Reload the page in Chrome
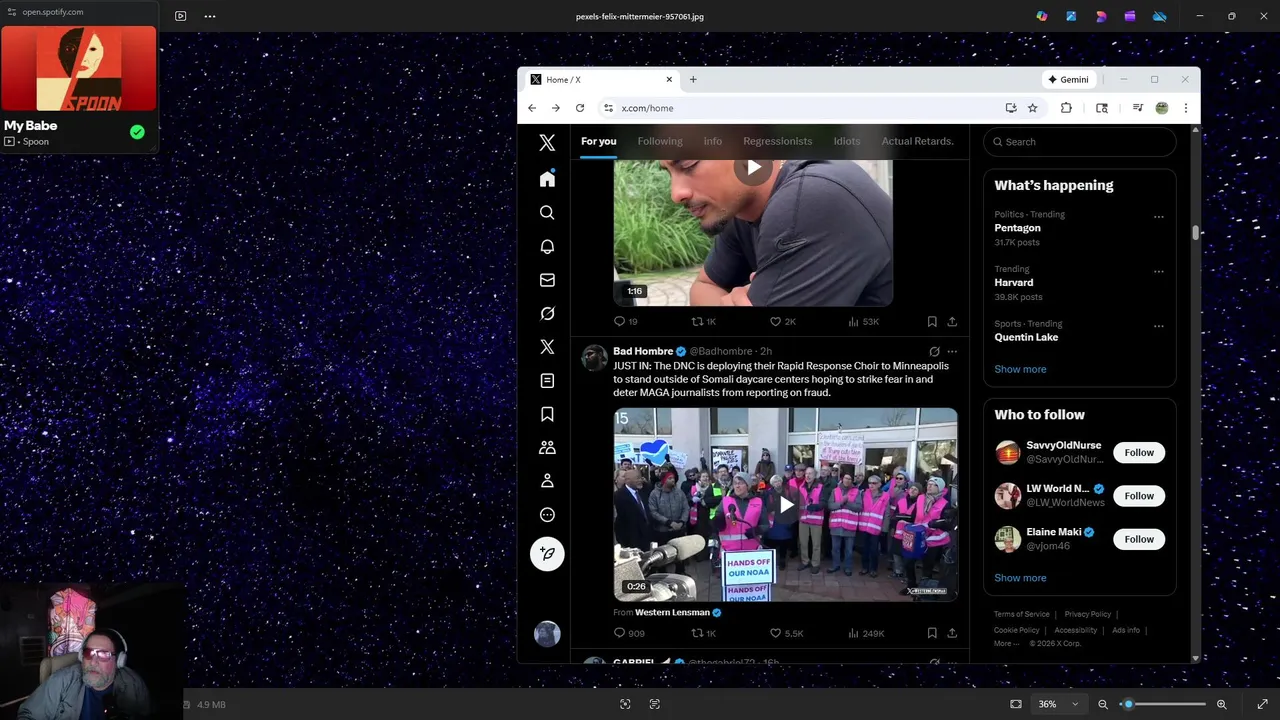Screen dimensions: 1280x720 (x=580, y=108)
